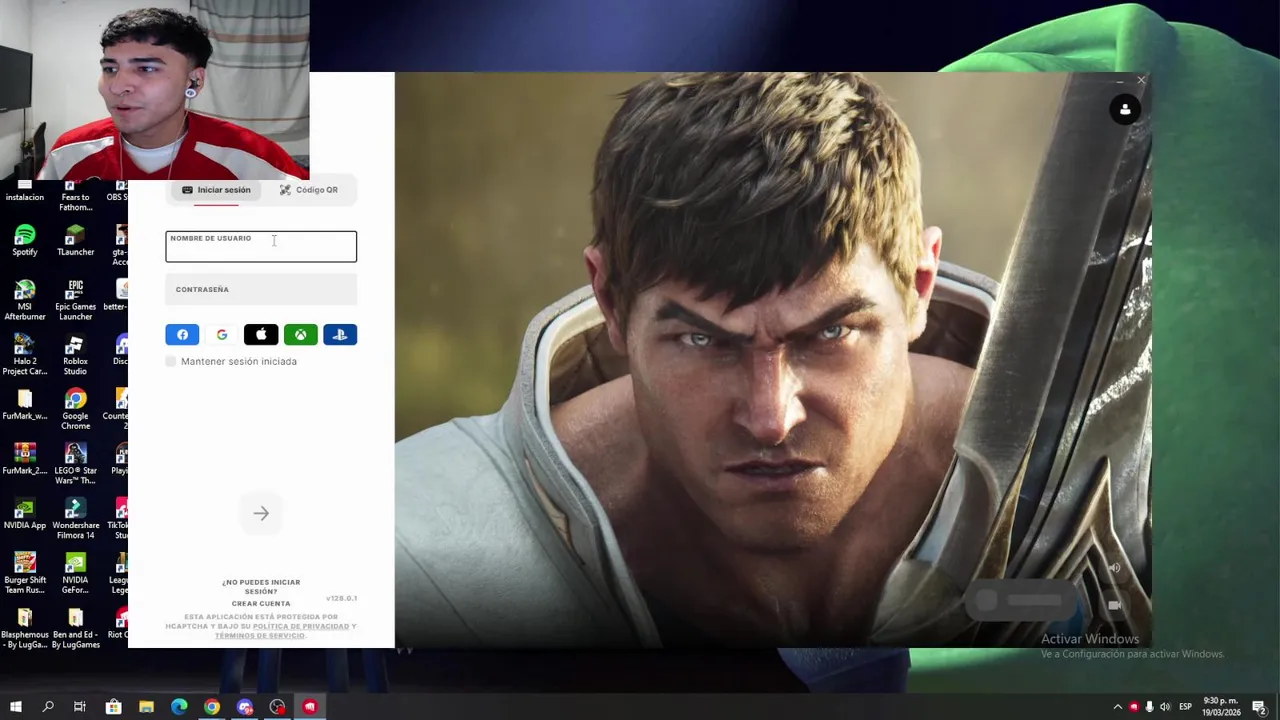1280x720 pixels.
Task: Toggle the background video camera icon
Action: point(1115,605)
